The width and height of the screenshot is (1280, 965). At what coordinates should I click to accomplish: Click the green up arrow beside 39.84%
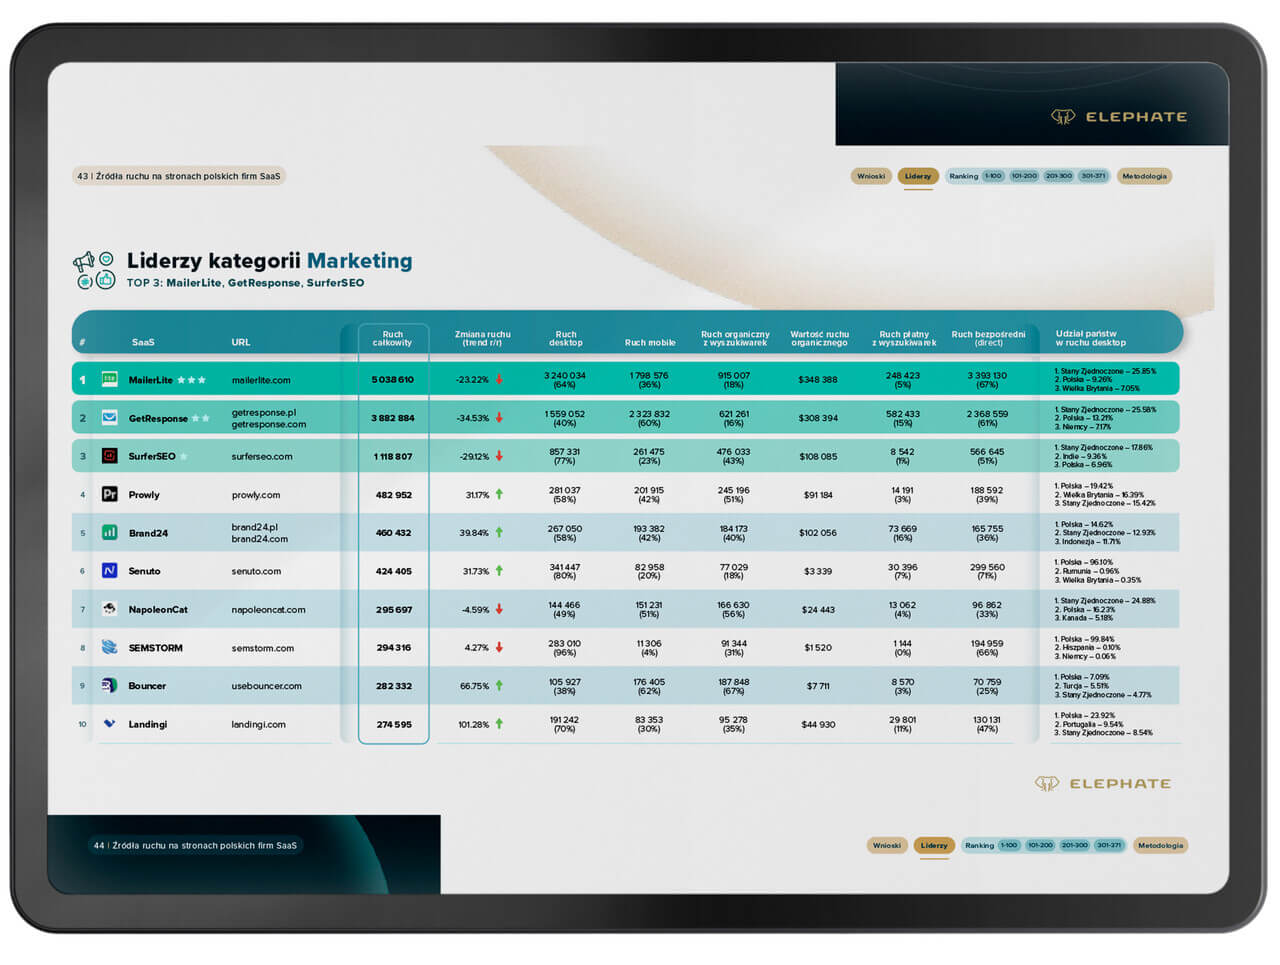coord(499,532)
